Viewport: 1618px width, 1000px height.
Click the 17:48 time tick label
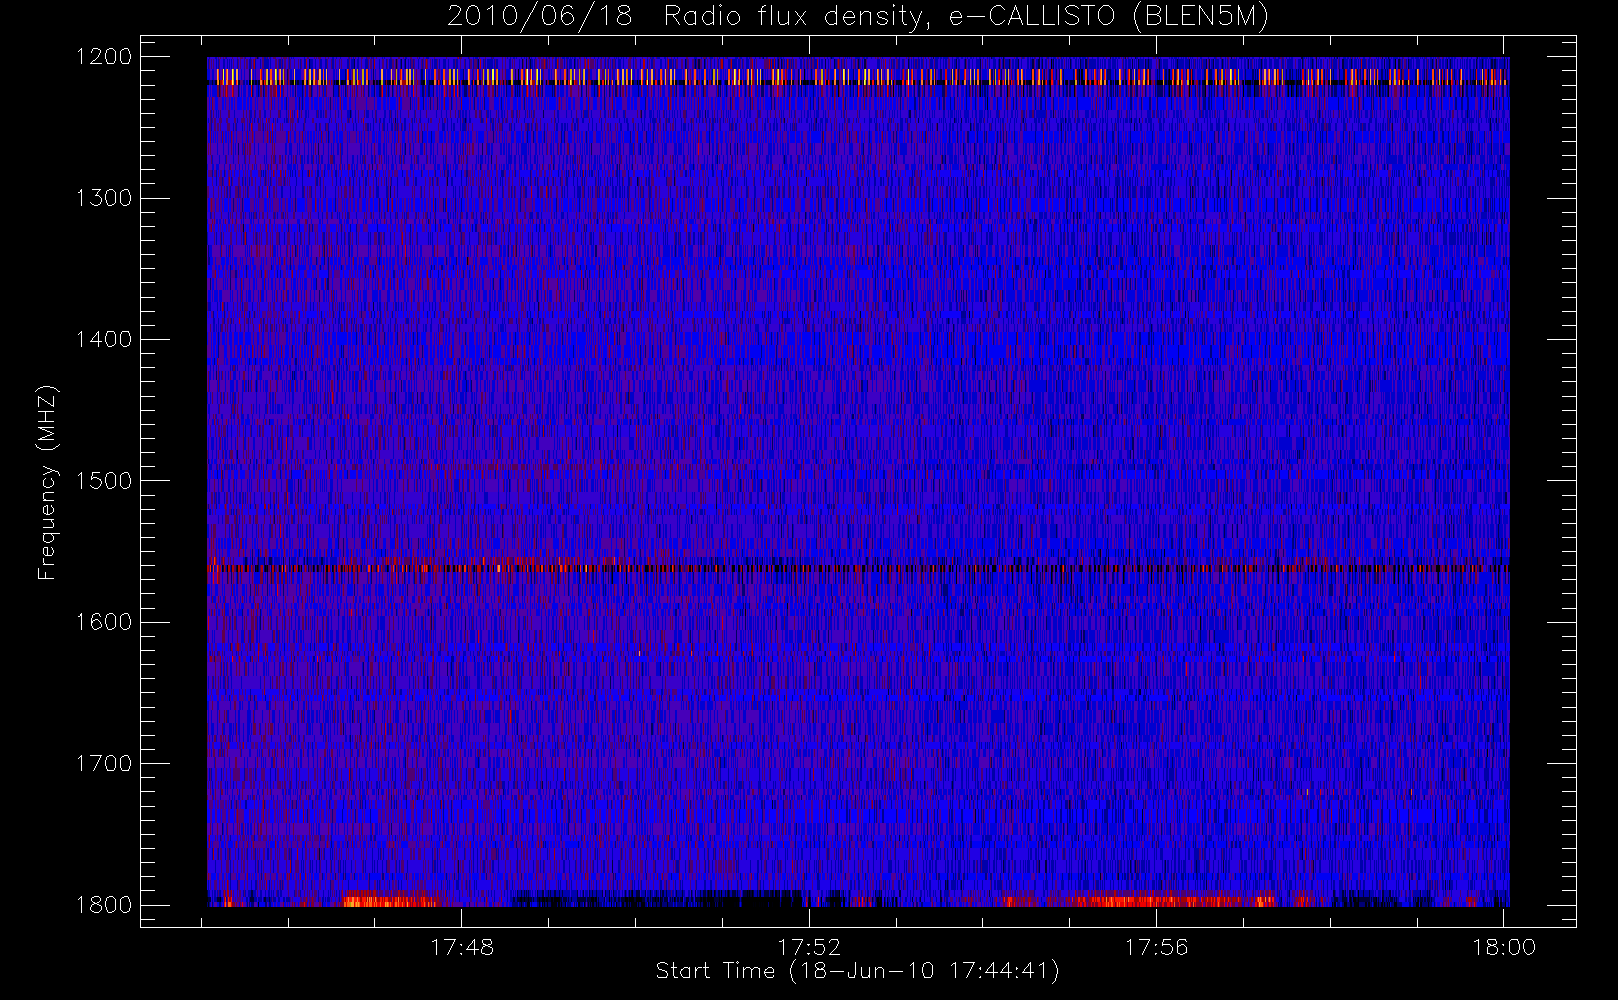click(x=462, y=947)
